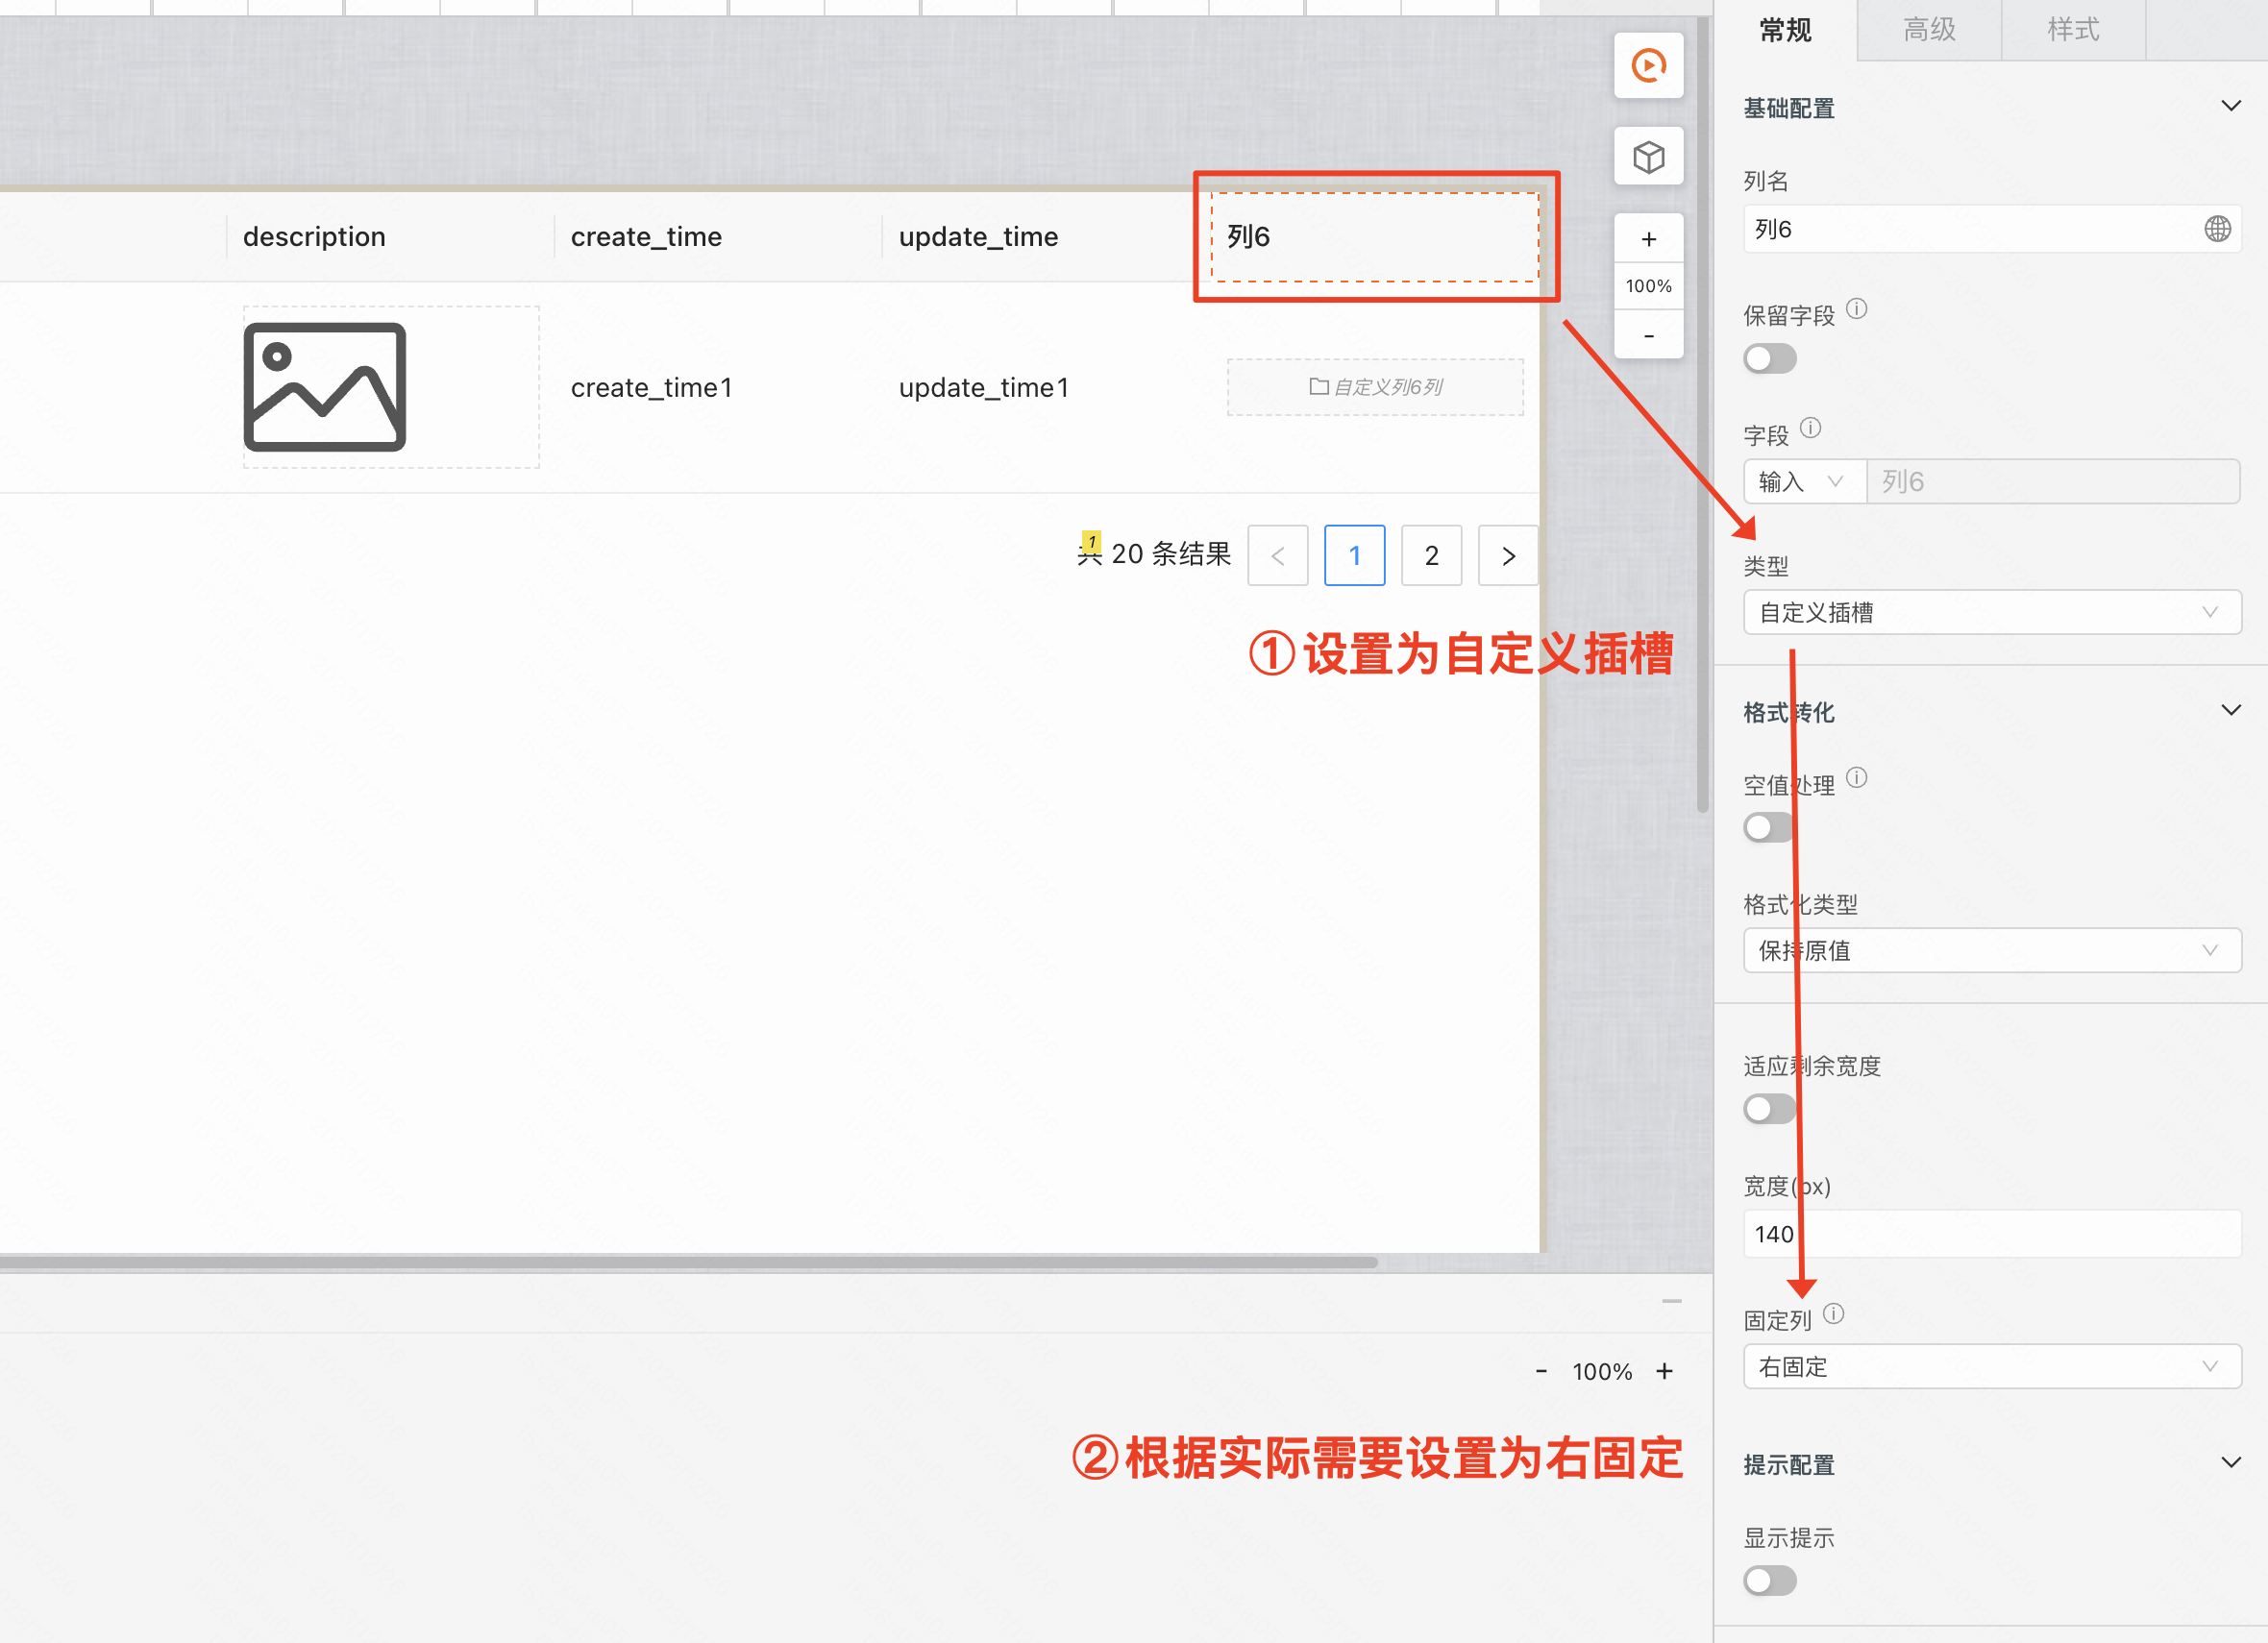2268x1643 pixels.
Task: Collapse the 基础配置 section
Action: pyautogui.click(x=2230, y=106)
